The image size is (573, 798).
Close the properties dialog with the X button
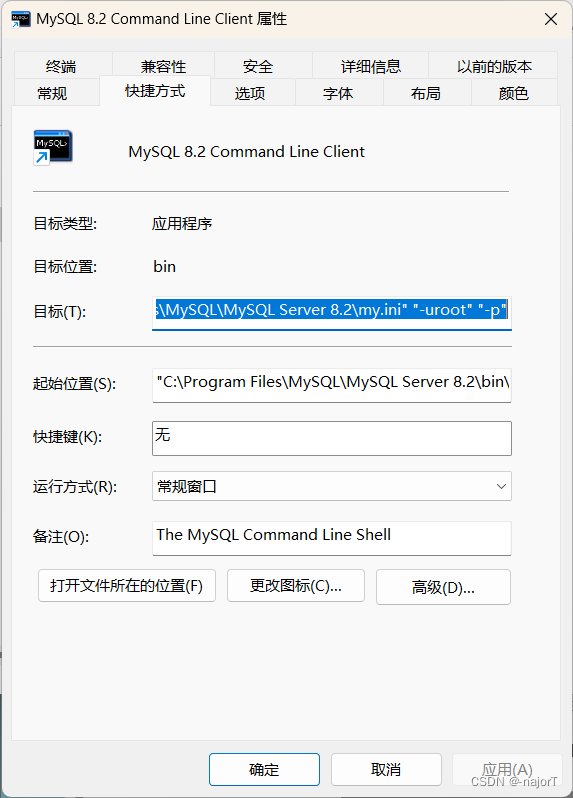click(551, 19)
